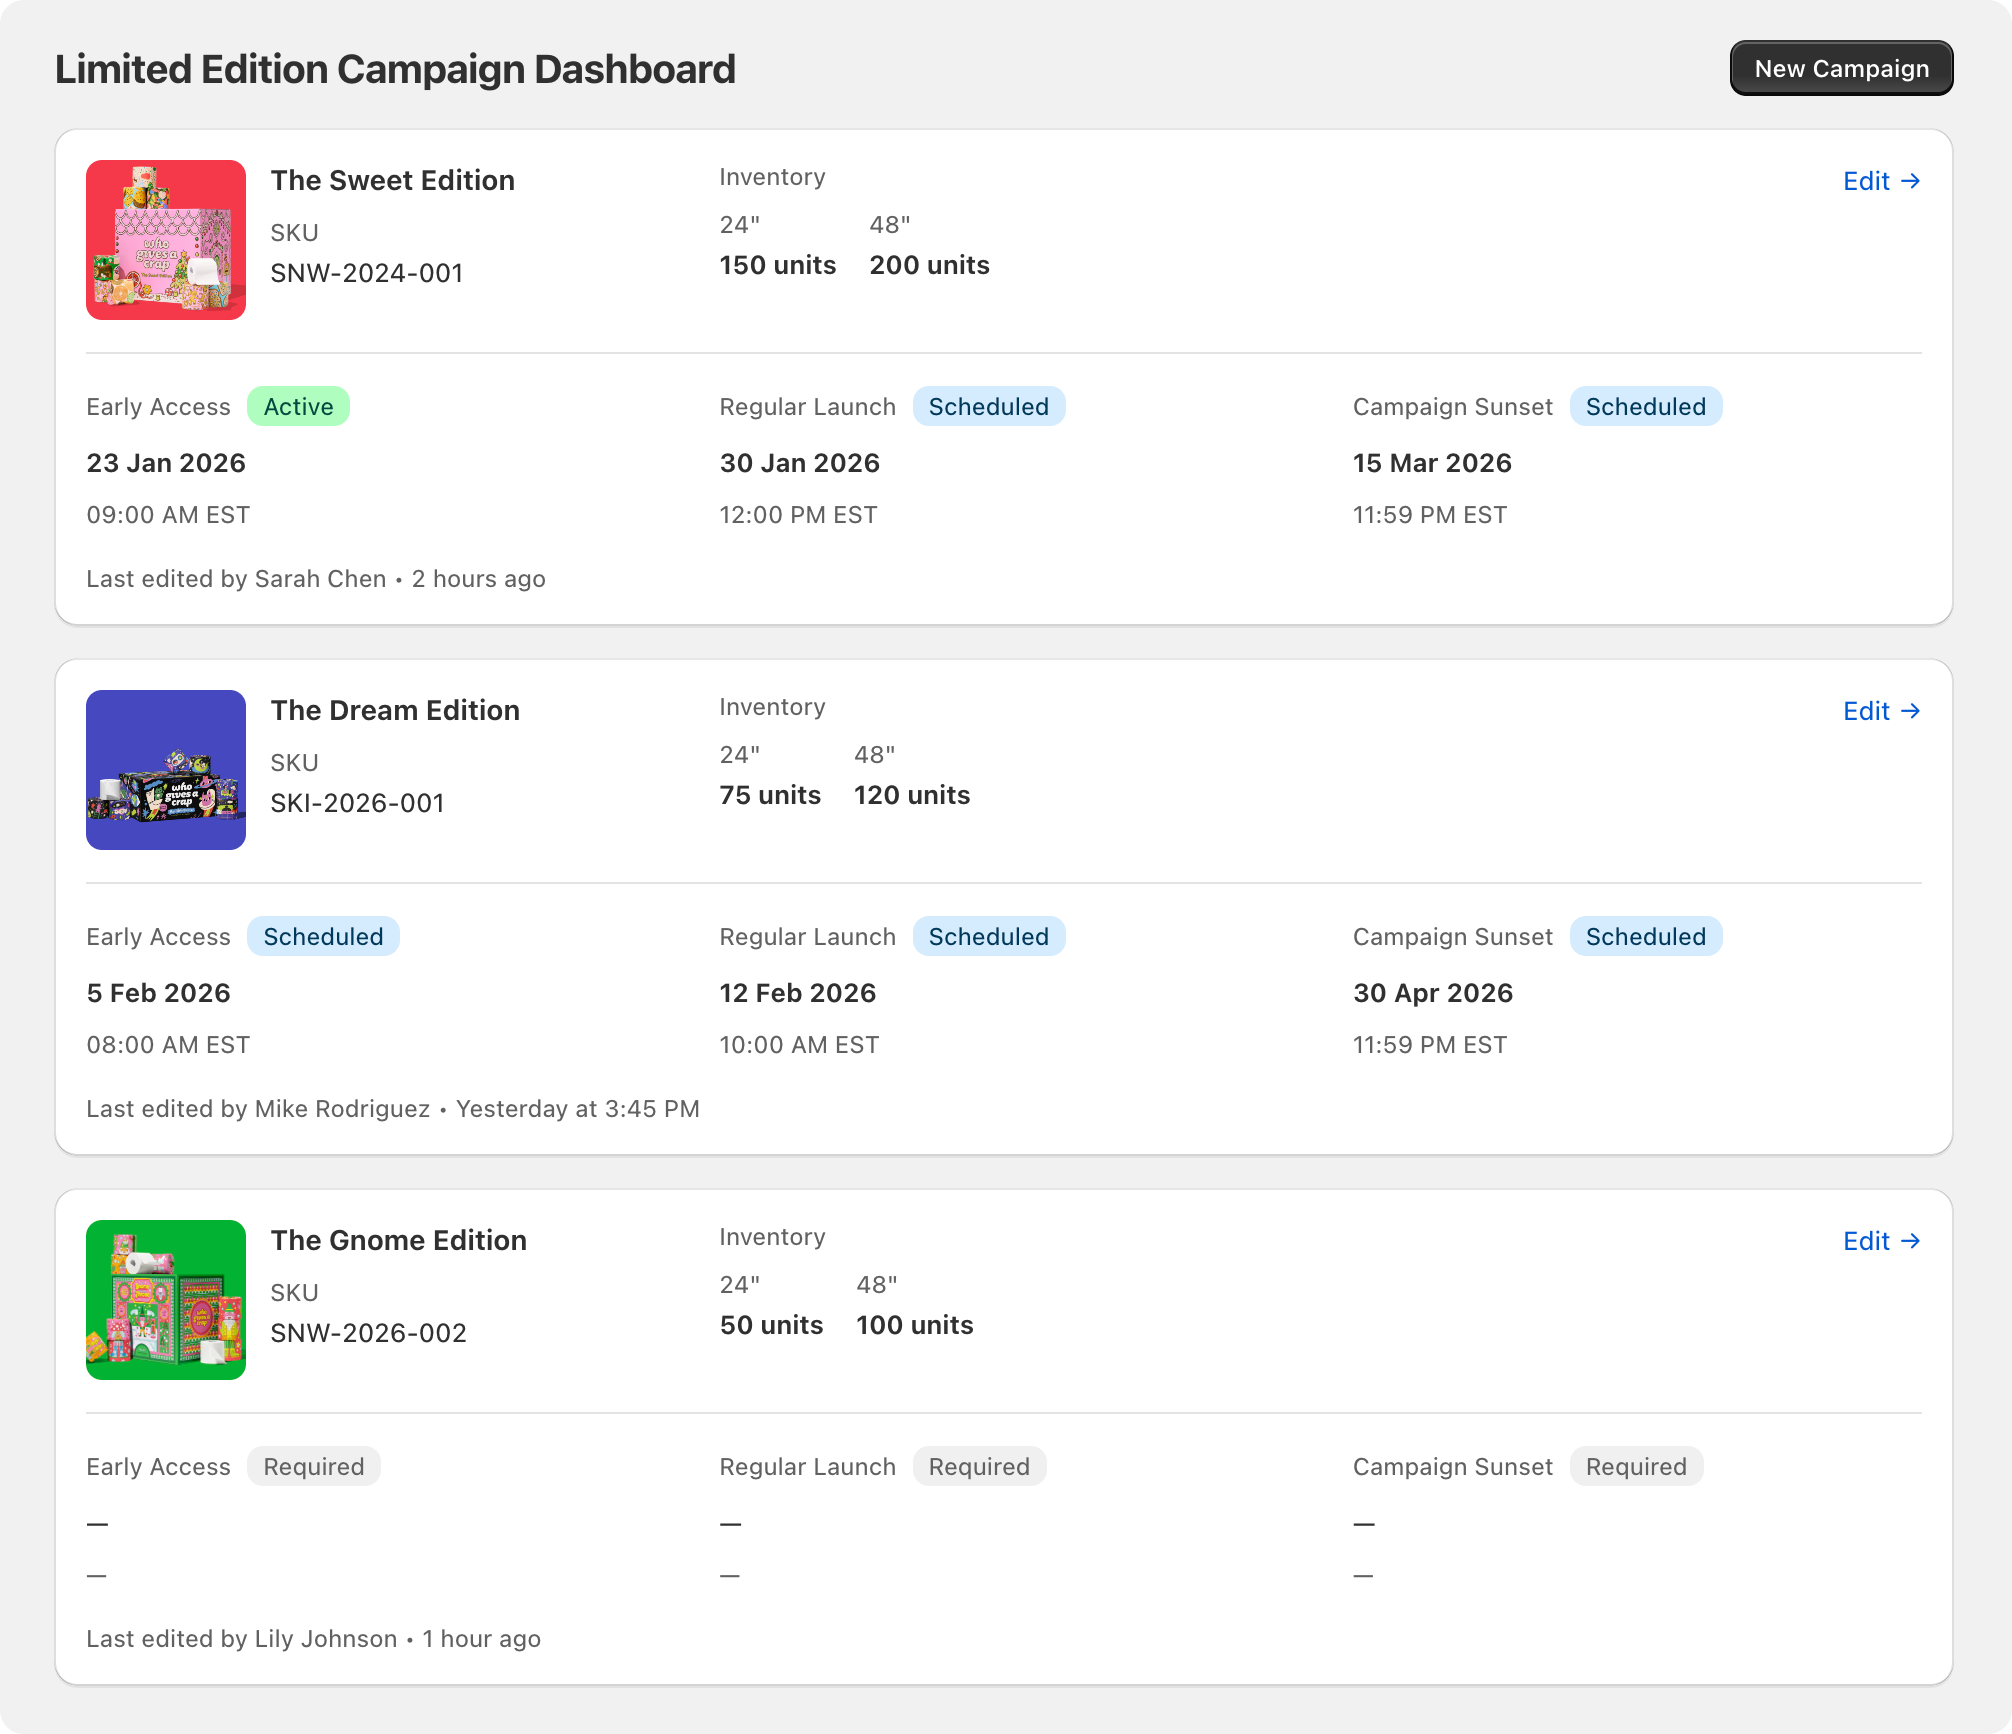Click the empty Early Access date field for Gnome Edition
This screenshot has width=2012, height=1734.
[95, 1522]
